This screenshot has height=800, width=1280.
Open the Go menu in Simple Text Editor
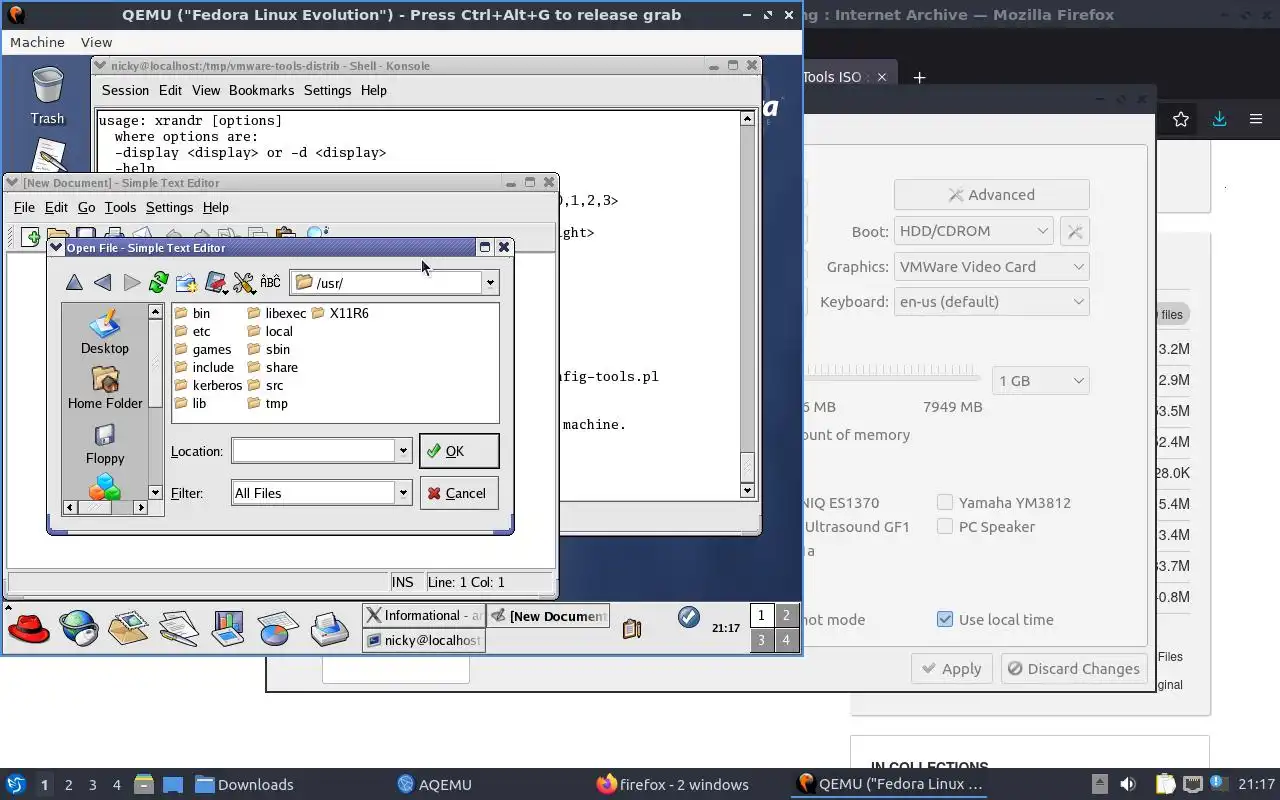click(86, 207)
